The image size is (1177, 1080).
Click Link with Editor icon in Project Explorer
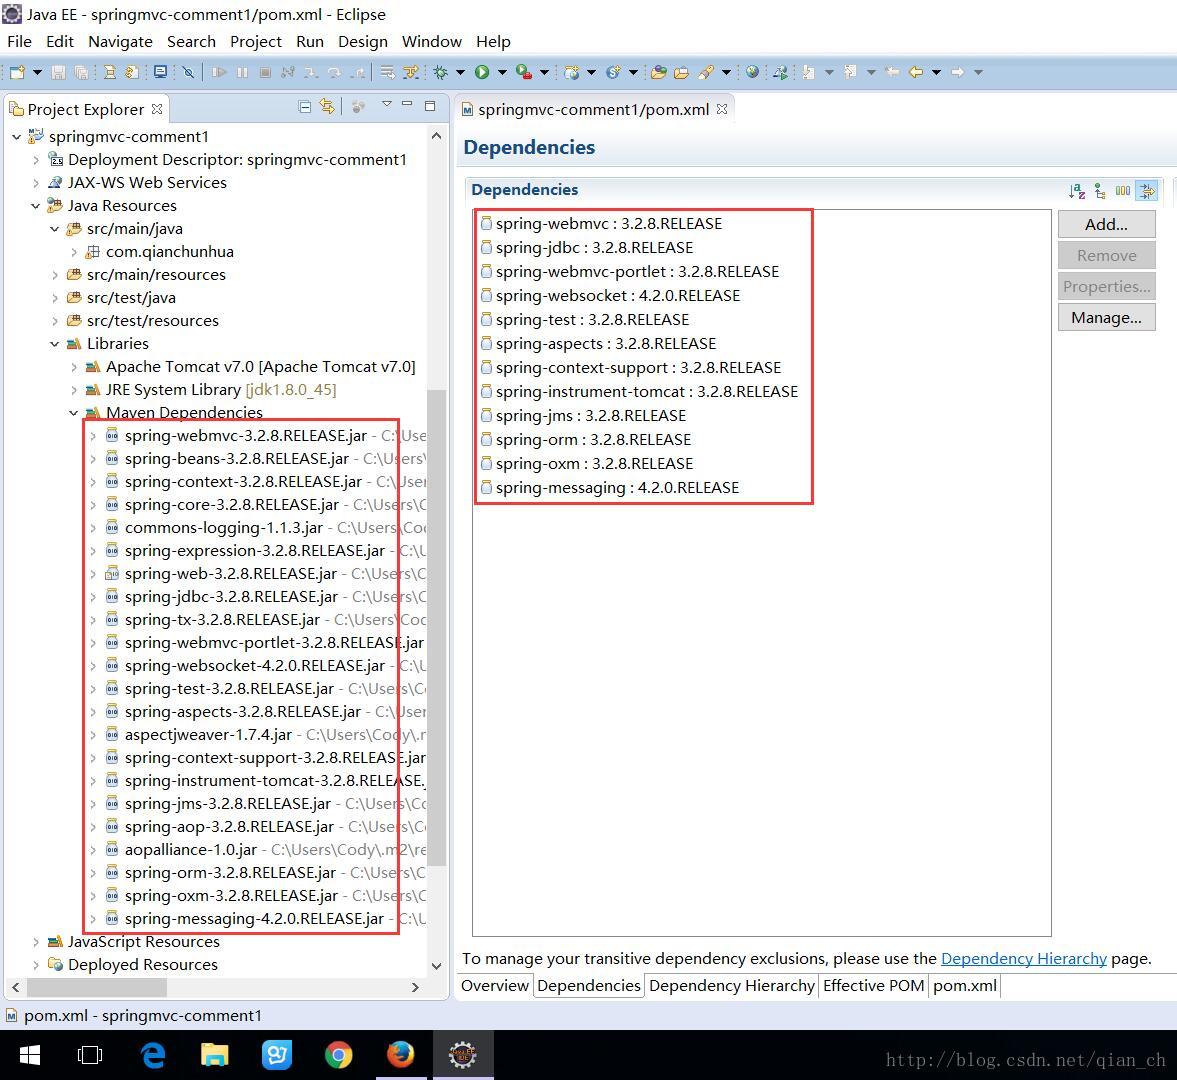[327, 107]
